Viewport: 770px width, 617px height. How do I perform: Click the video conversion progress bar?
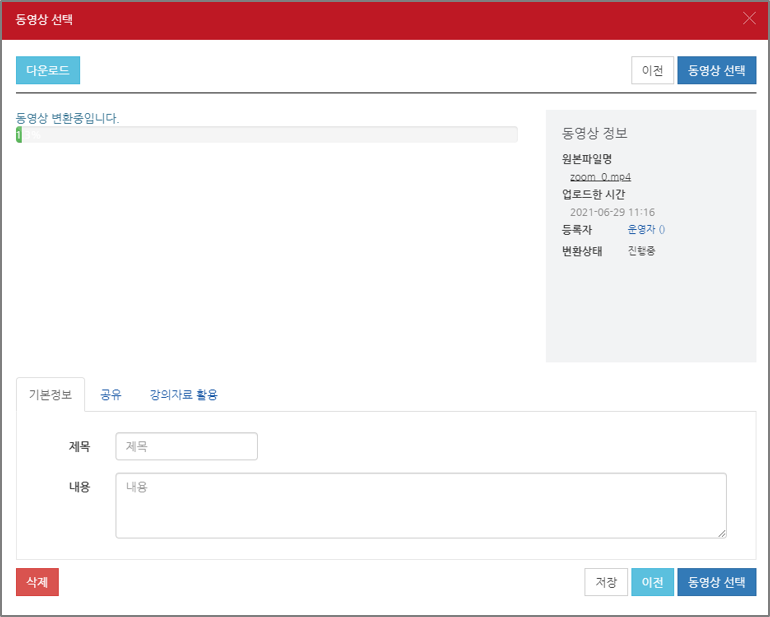[267, 135]
